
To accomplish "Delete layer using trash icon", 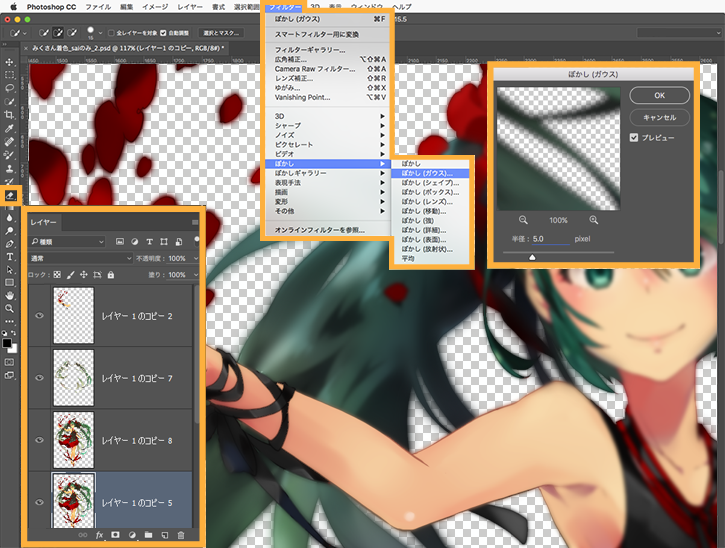I will [181, 535].
